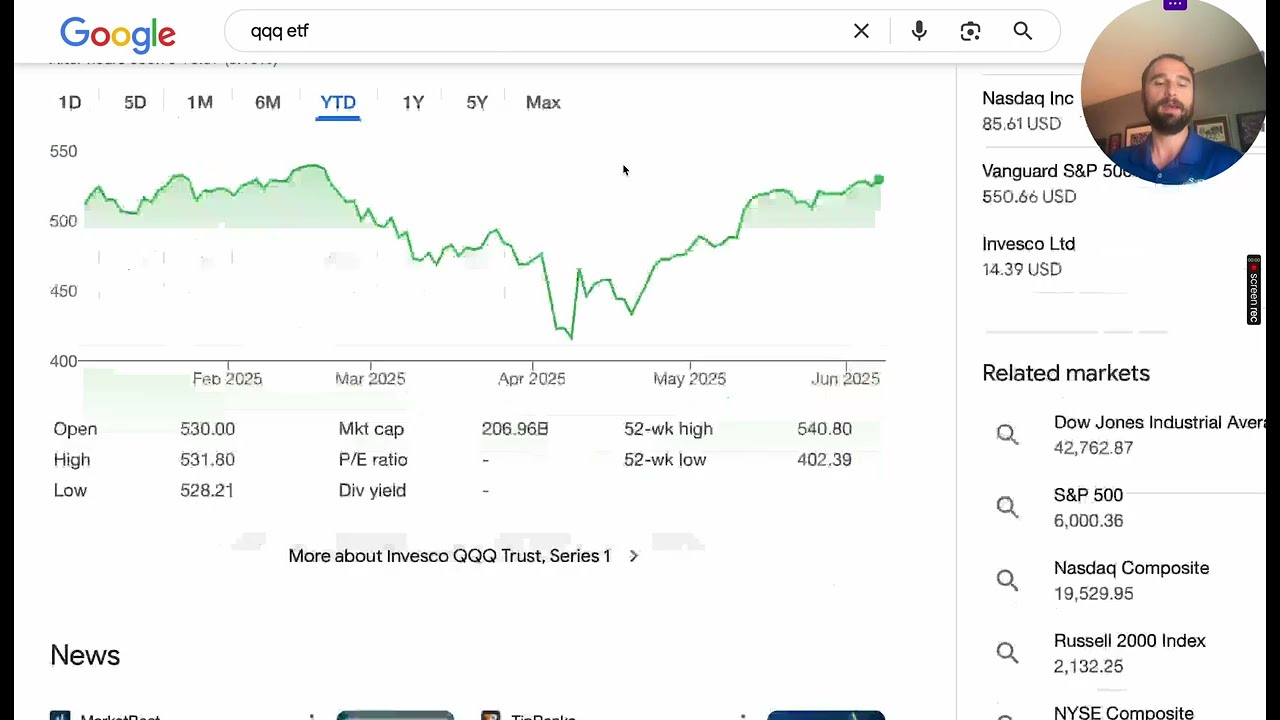Click the 52-wk low value 402.39
This screenshot has height=720, width=1280.
coord(824,460)
